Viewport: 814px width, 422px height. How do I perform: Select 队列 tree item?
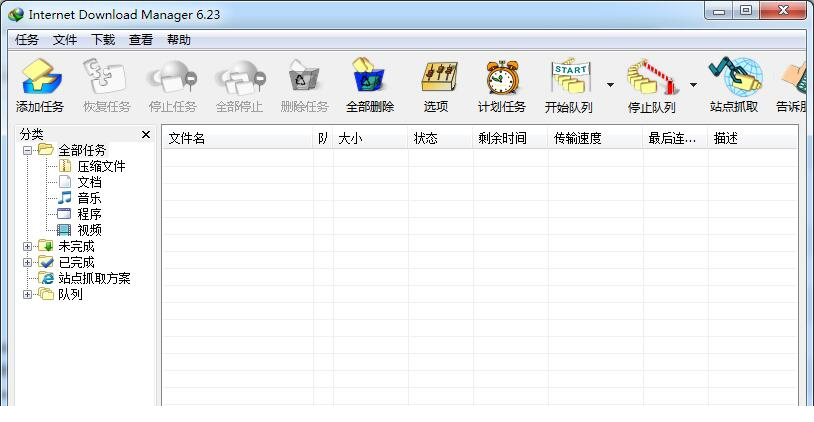click(x=70, y=295)
